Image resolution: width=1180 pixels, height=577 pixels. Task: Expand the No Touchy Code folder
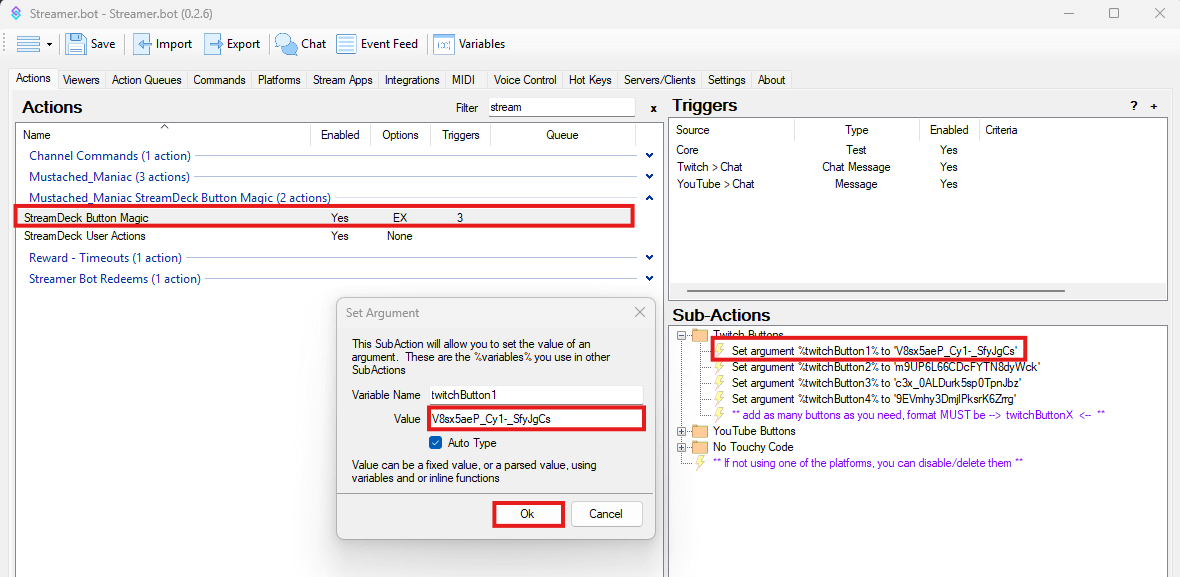click(x=683, y=447)
